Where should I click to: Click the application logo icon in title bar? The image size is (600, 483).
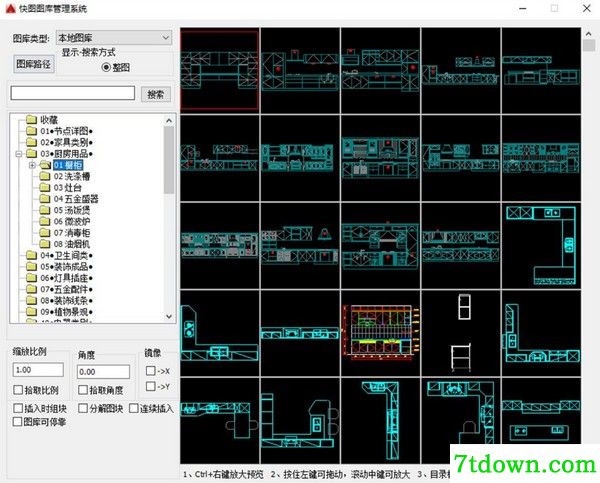click(10, 8)
